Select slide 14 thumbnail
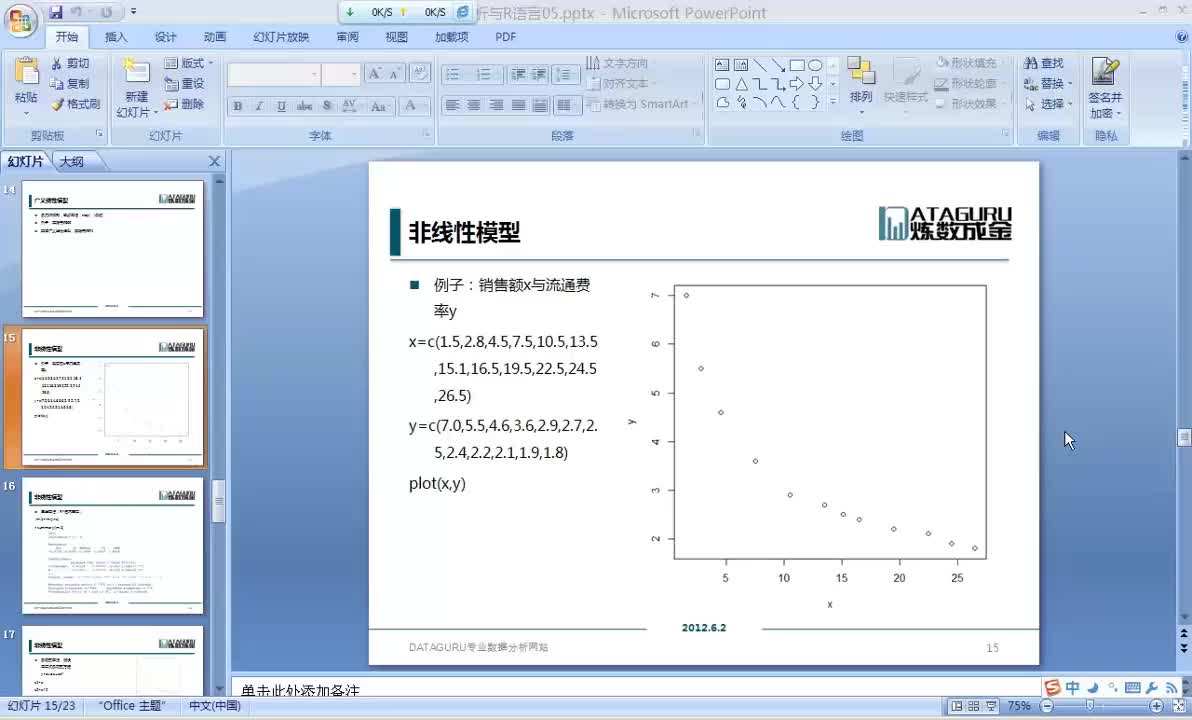1192x720 pixels. (x=113, y=249)
